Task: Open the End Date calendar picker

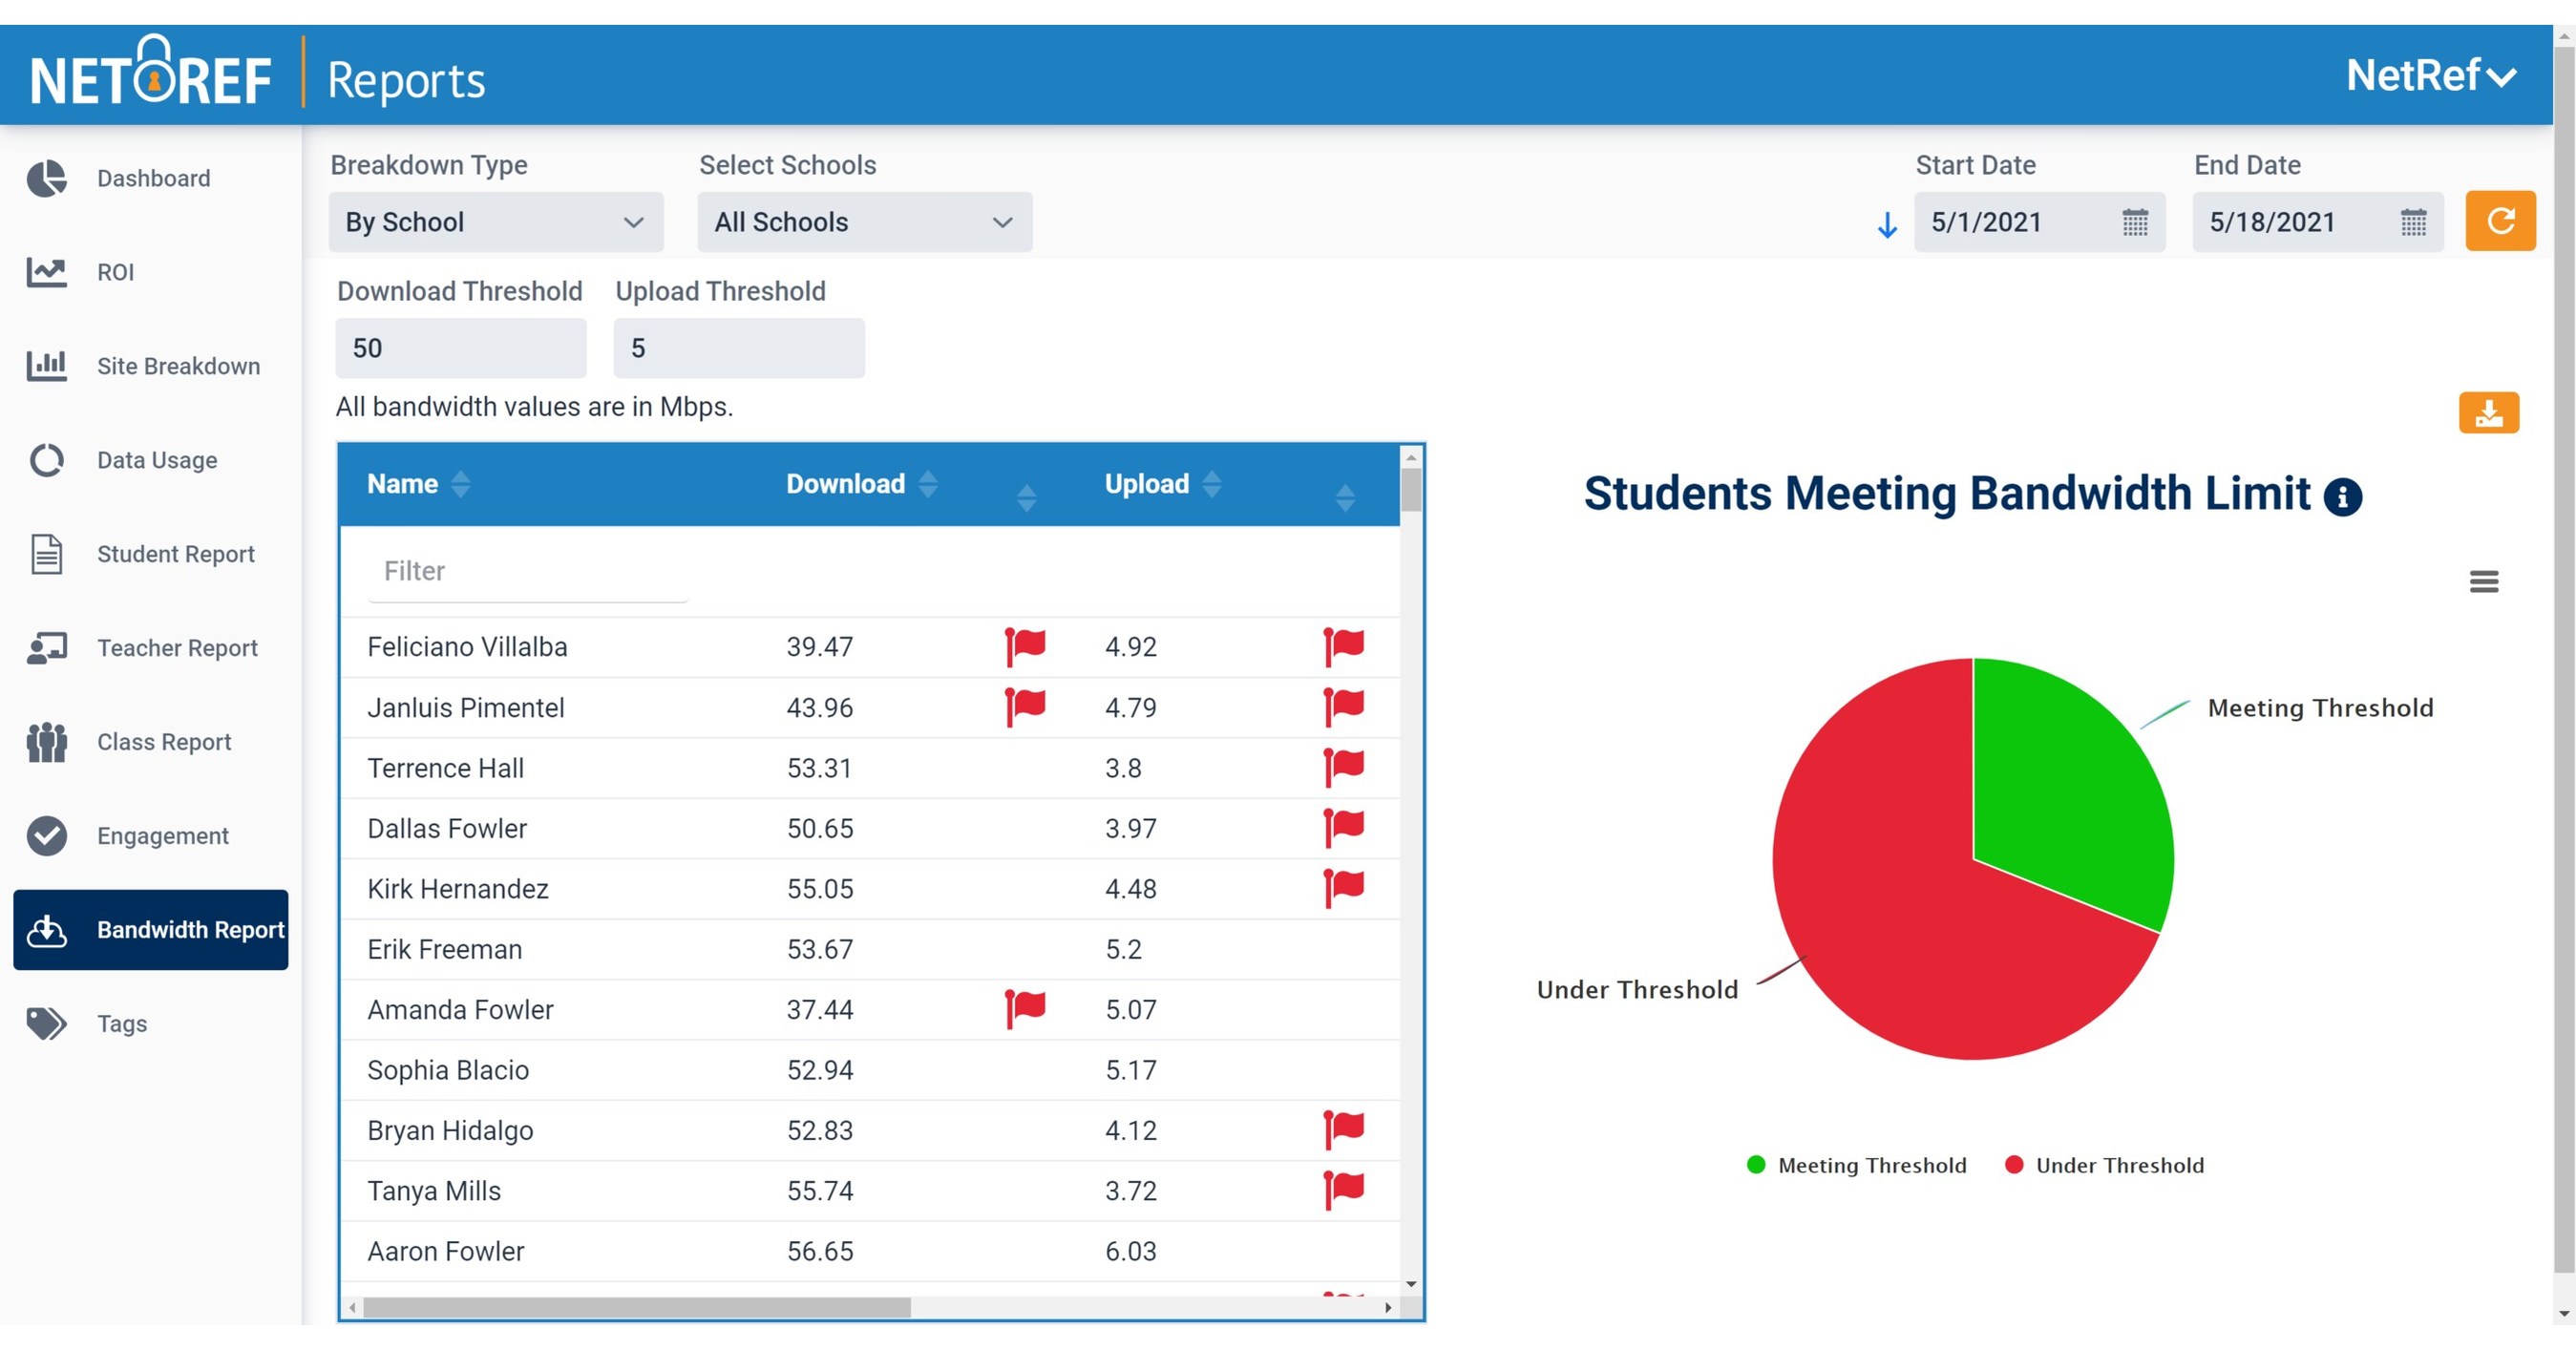Action: [2413, 222]
